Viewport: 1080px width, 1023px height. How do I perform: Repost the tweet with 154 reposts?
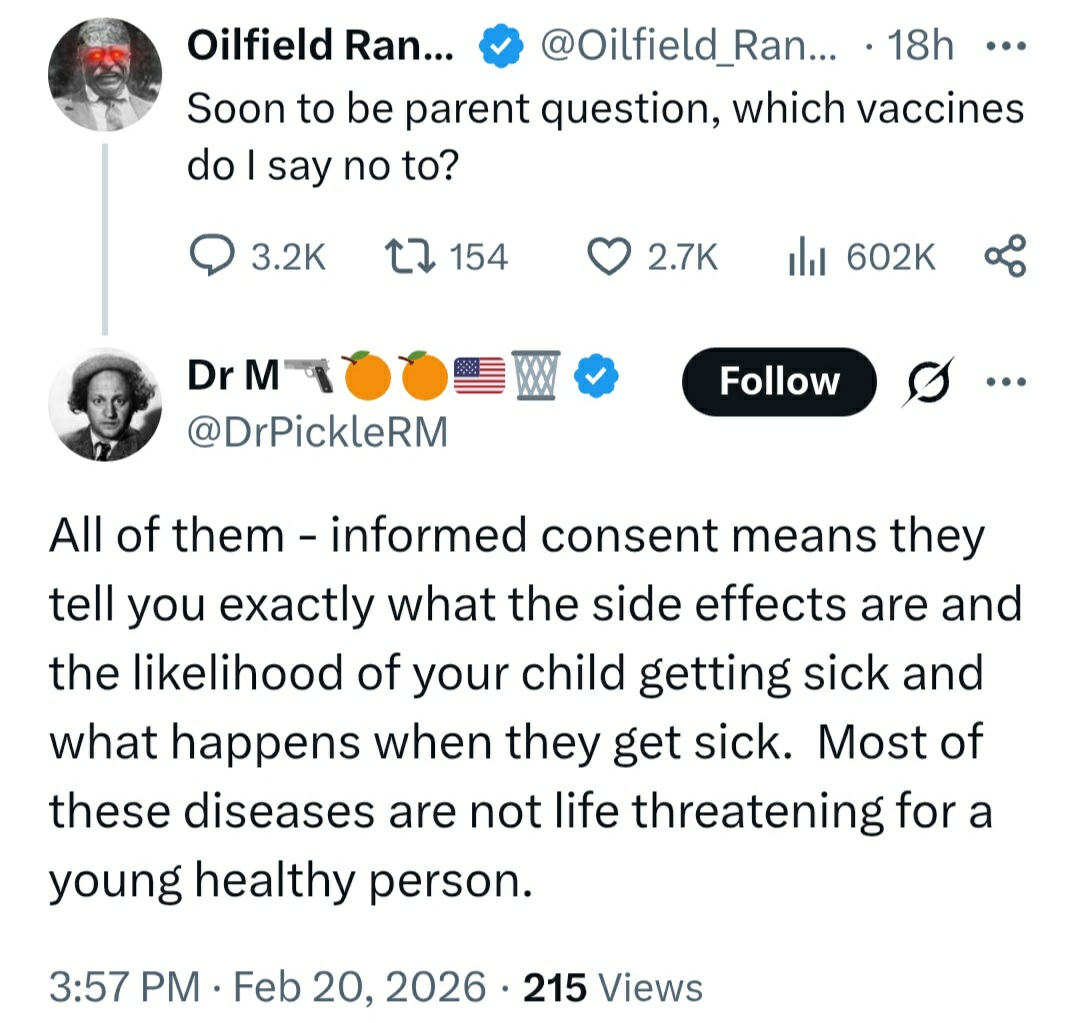point(407,257)
